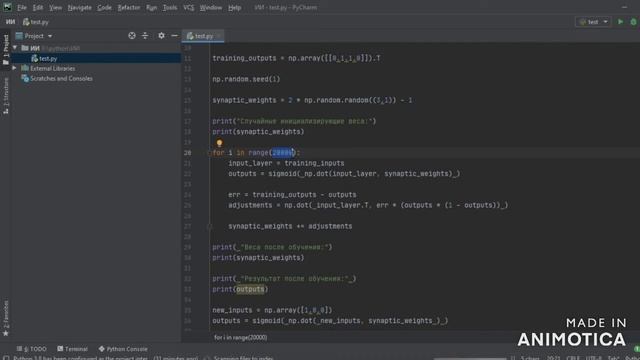Open the Edit menu

tap(38, 7)
